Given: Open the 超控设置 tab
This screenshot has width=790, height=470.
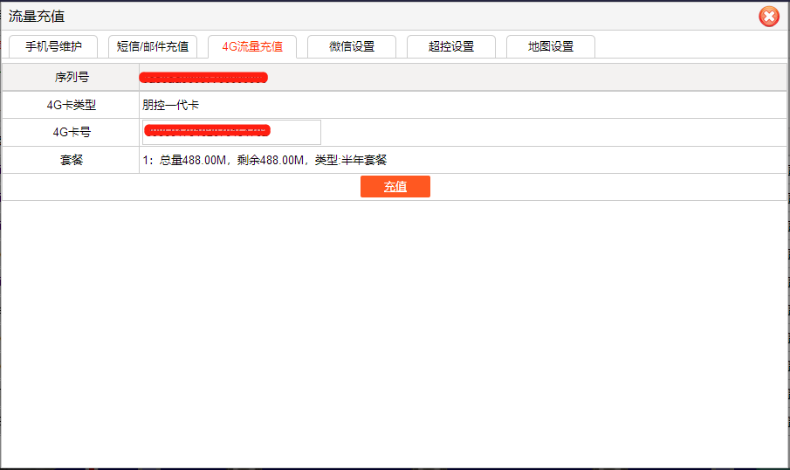Looking at the screenshot, I should pos(451,46).
